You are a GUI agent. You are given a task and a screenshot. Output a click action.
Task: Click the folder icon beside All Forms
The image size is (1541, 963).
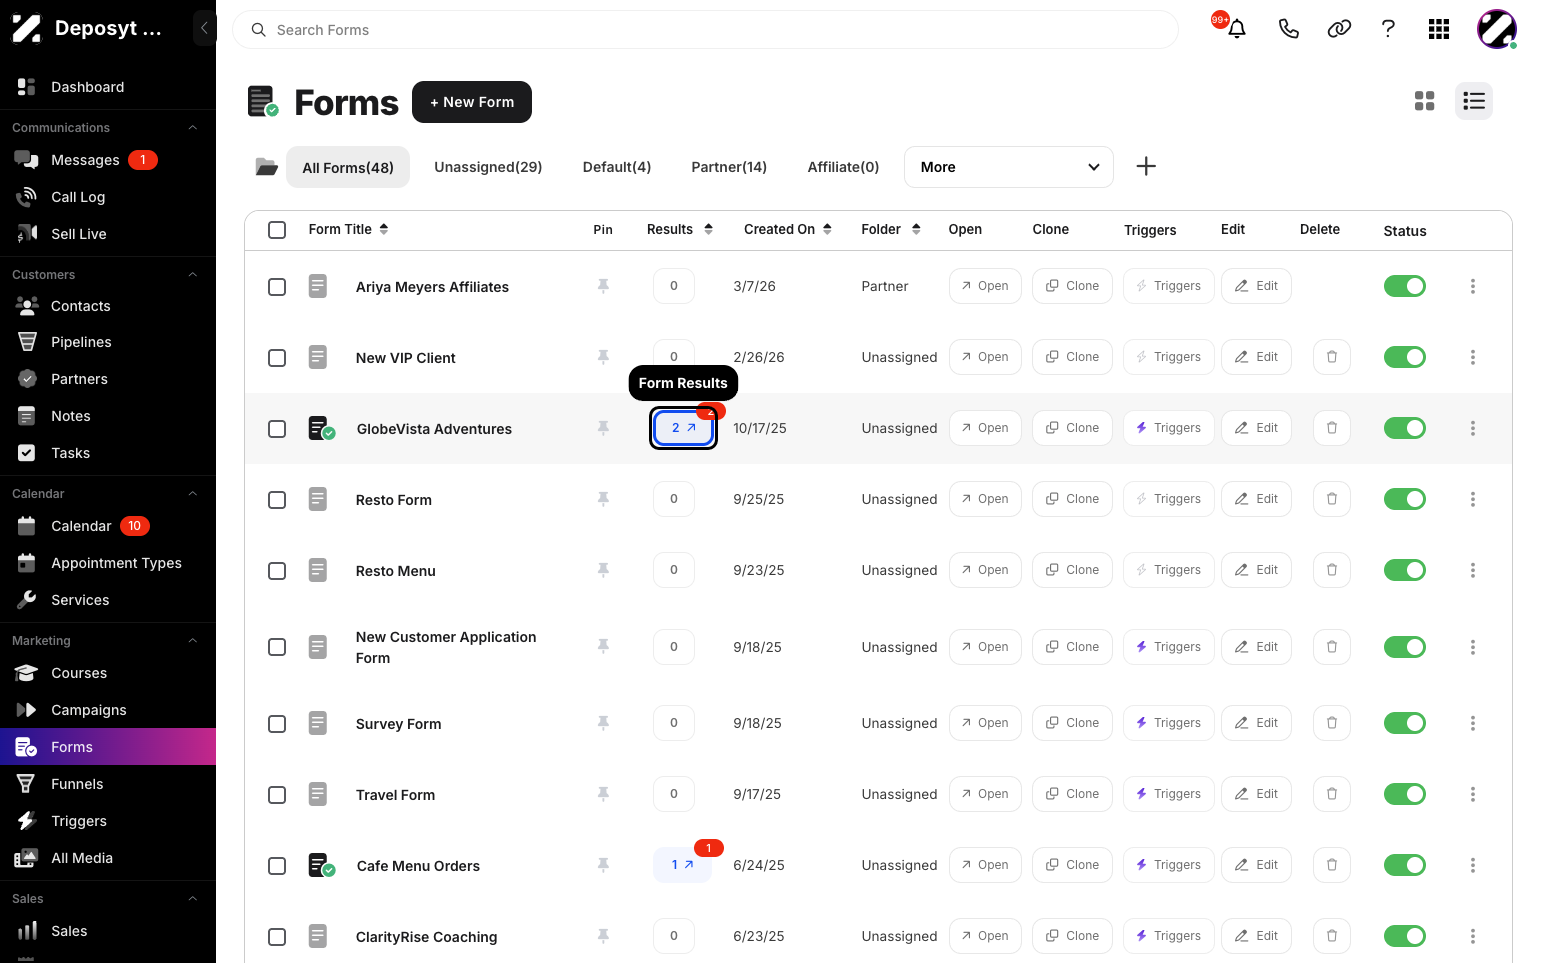[x=266, y=167]
